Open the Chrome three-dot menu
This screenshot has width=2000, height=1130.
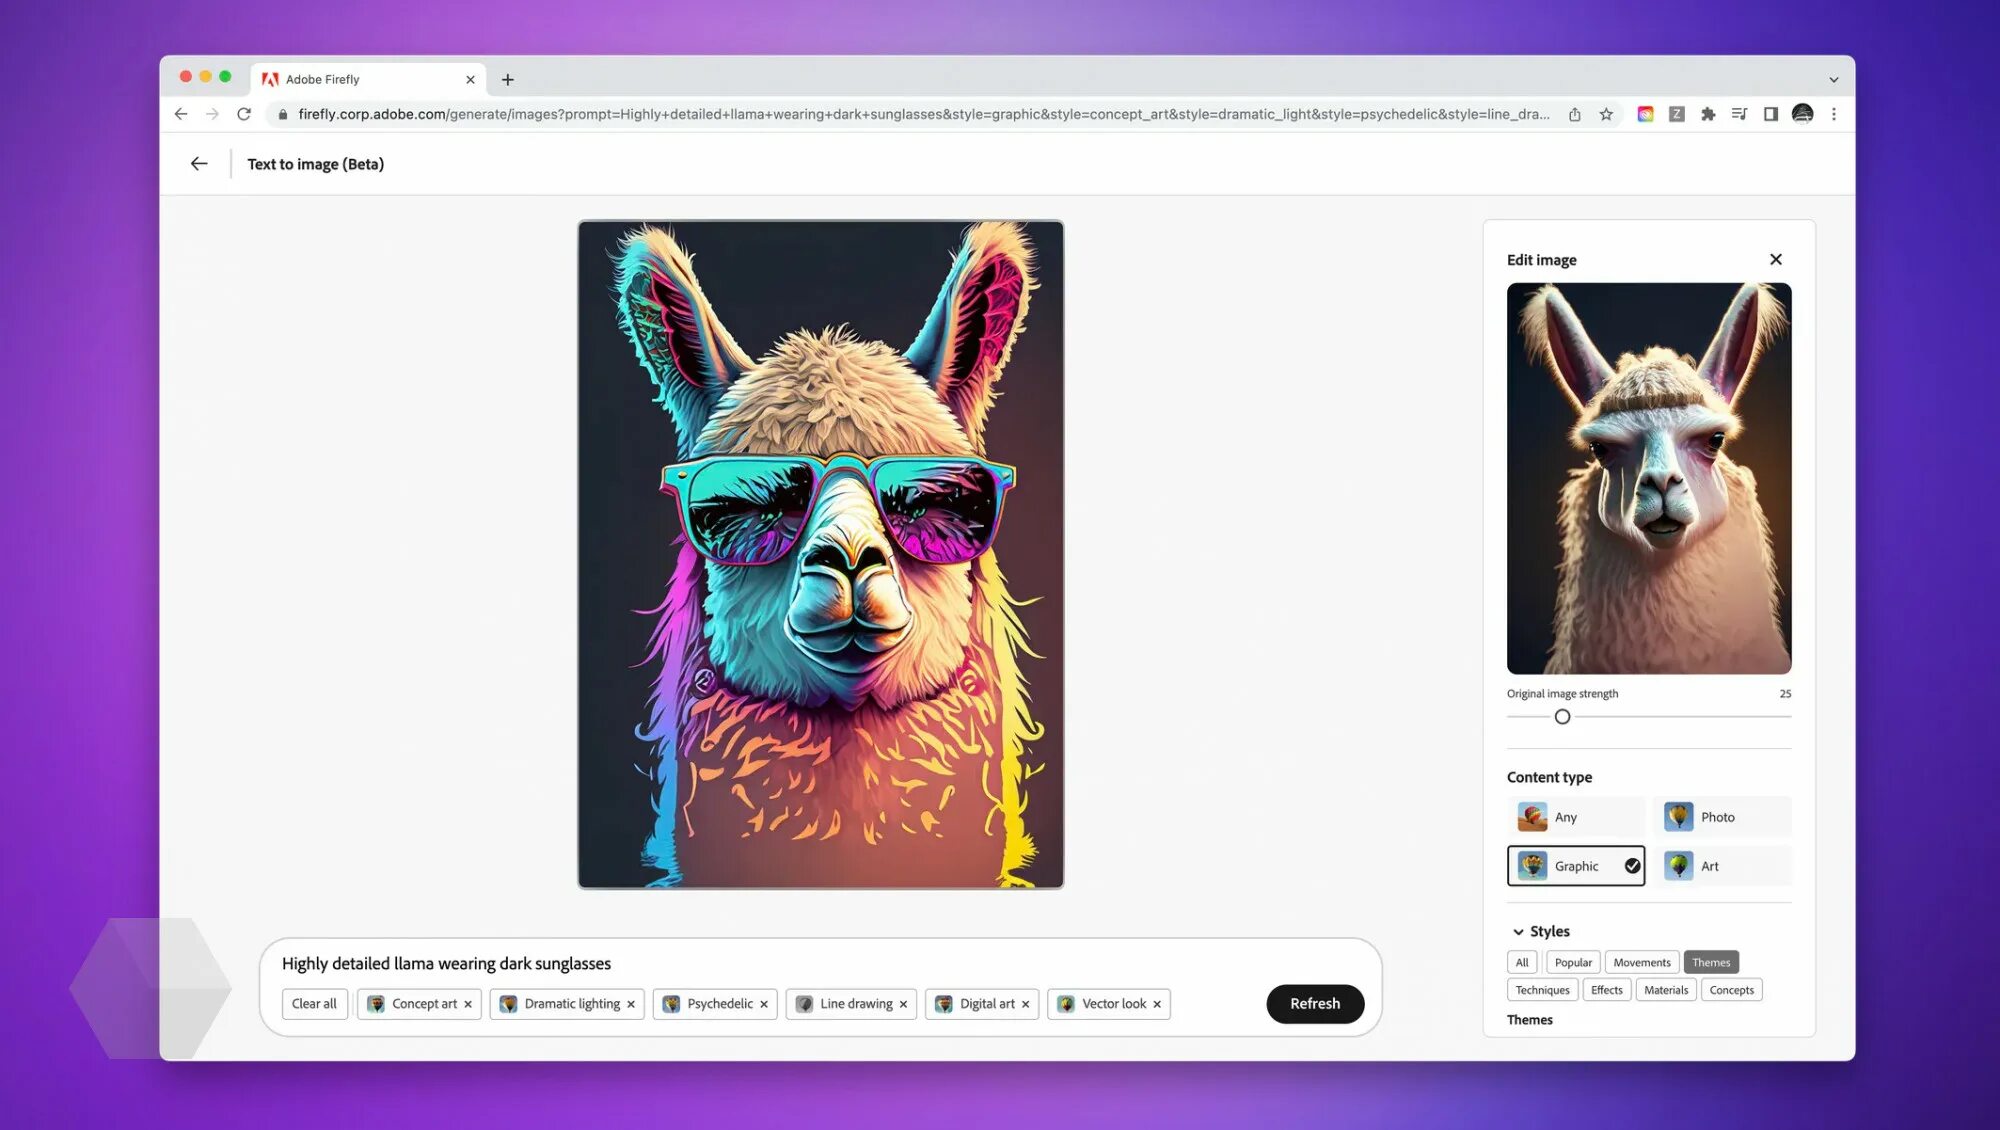[1834, 114]
